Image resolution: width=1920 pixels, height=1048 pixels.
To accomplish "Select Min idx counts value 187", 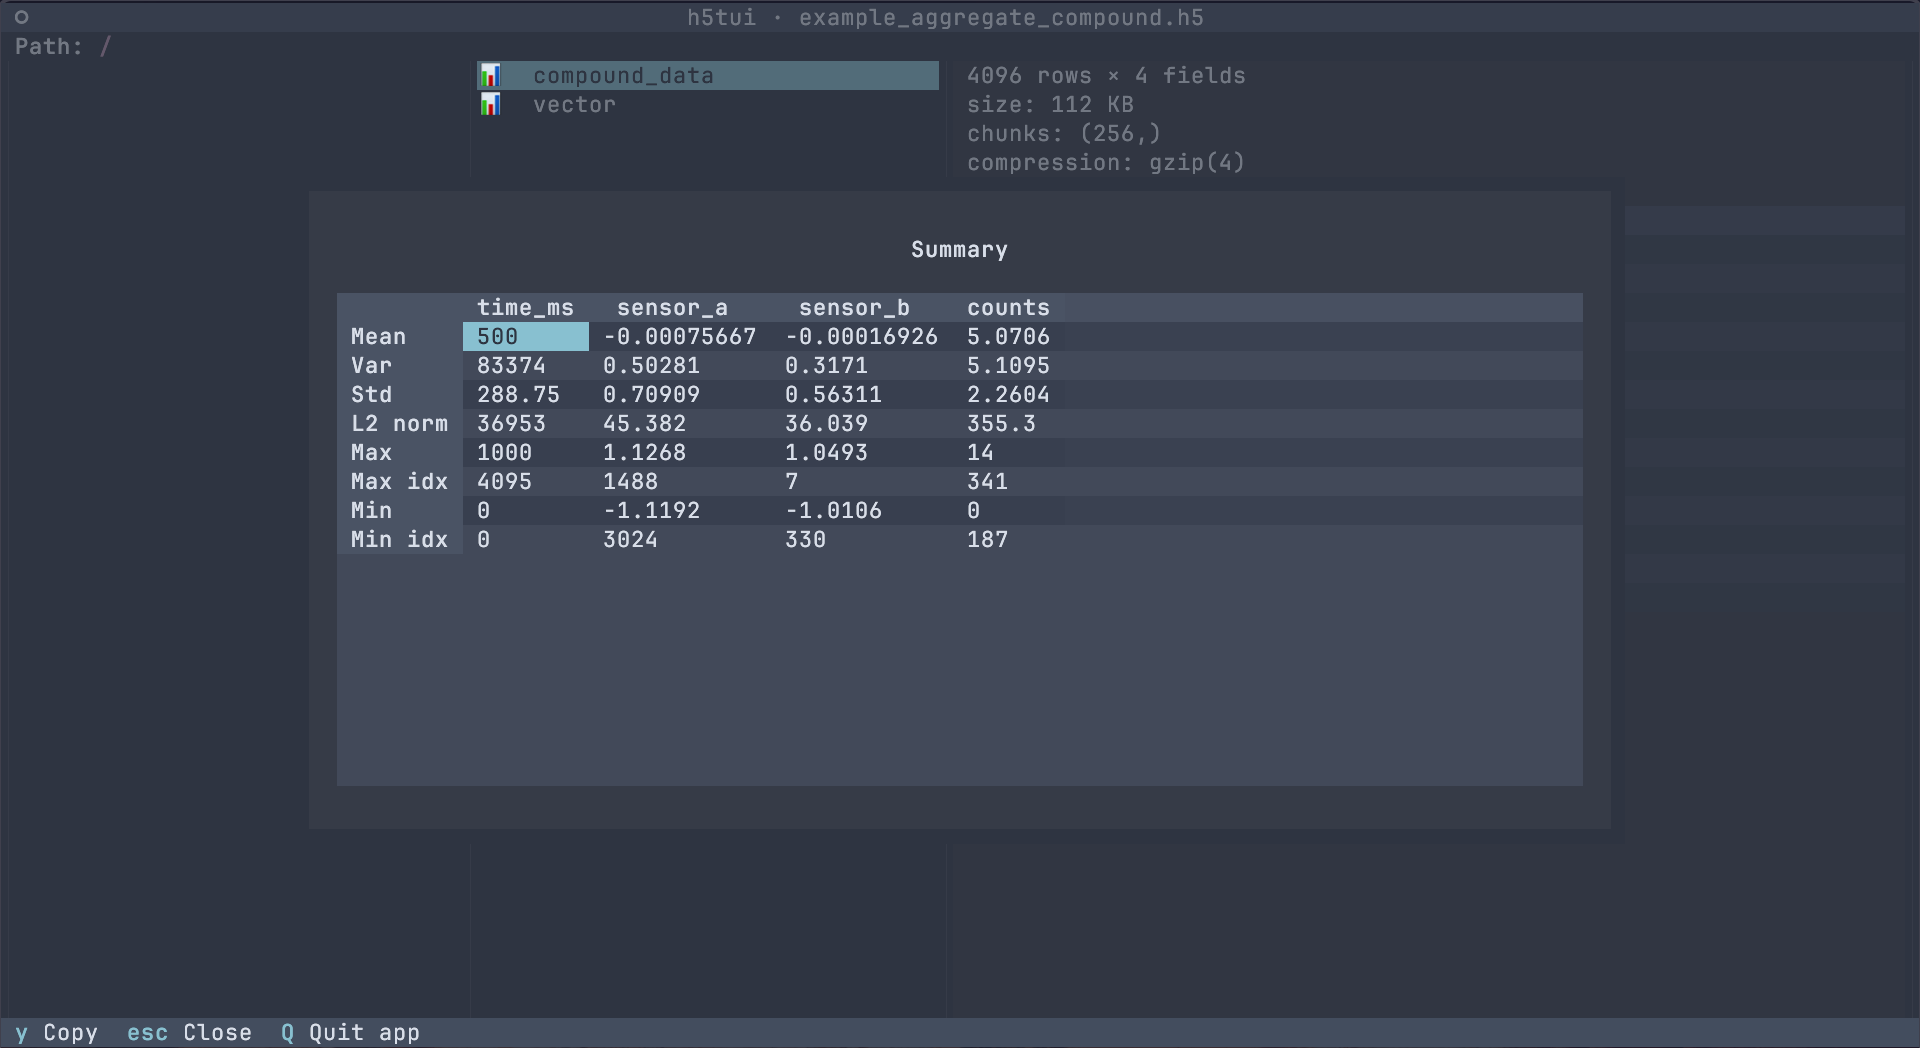I will pos(987,540).
